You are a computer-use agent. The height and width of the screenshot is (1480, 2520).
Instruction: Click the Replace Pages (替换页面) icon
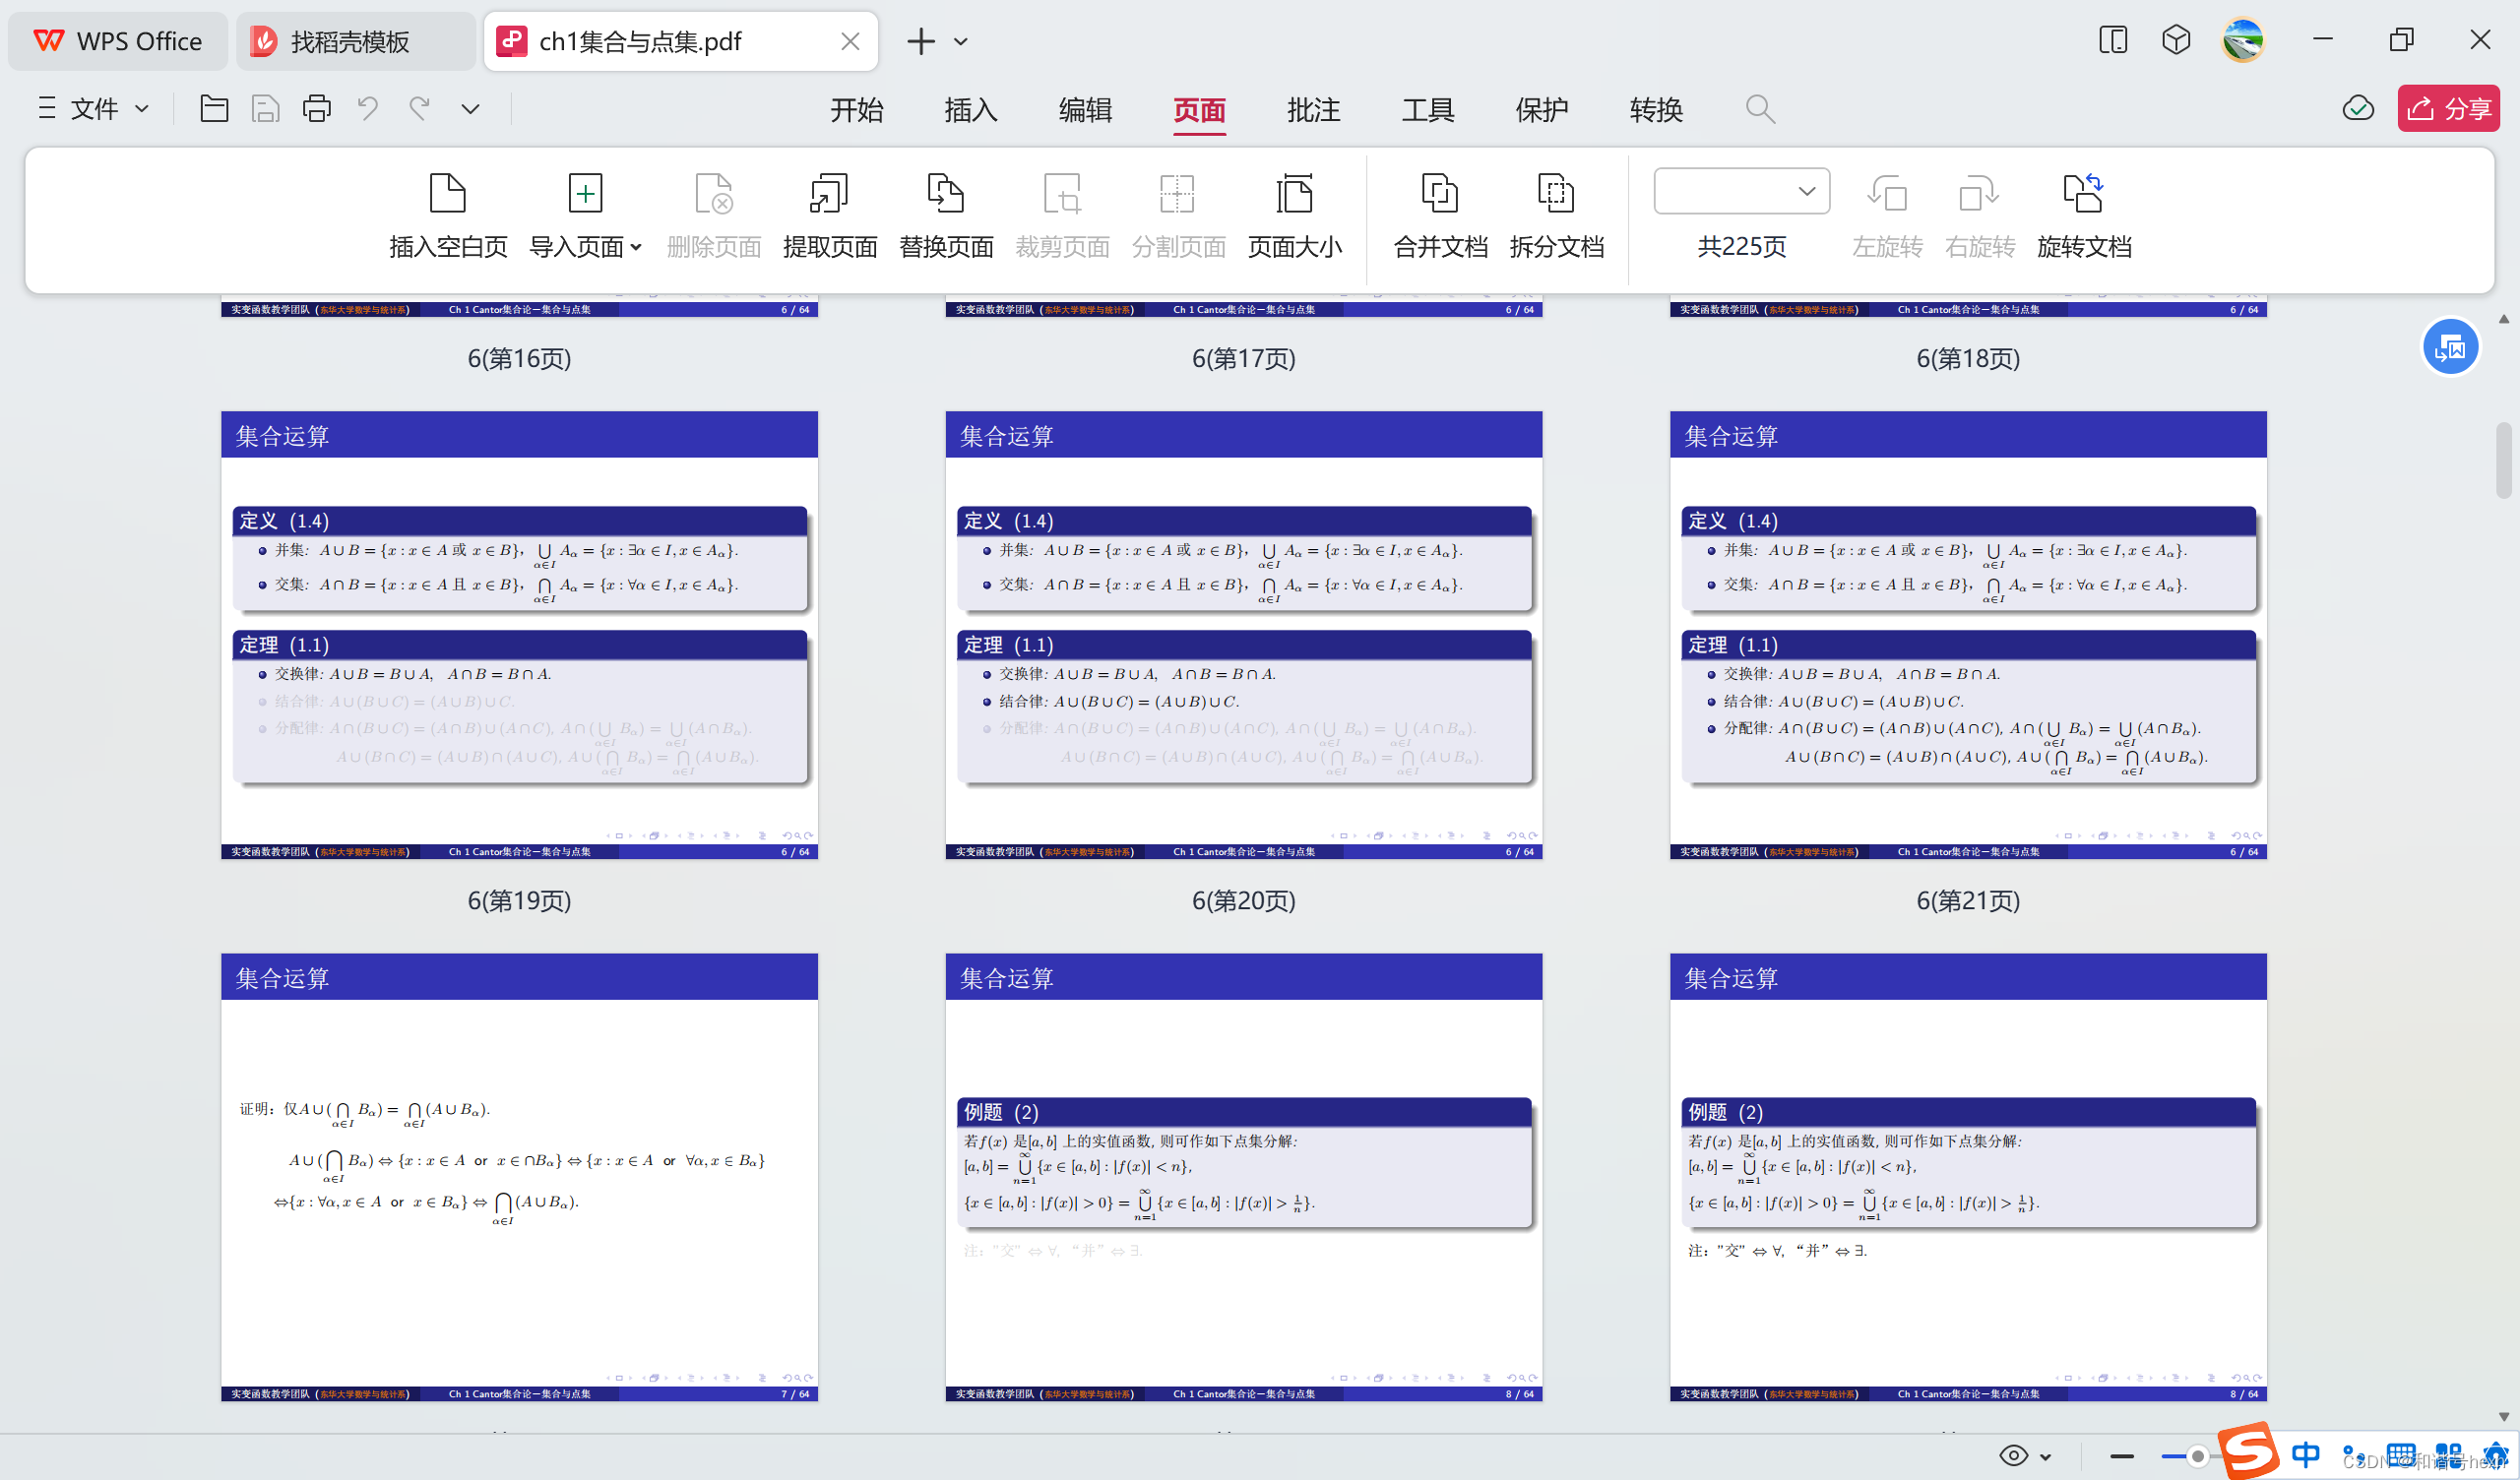945,193
